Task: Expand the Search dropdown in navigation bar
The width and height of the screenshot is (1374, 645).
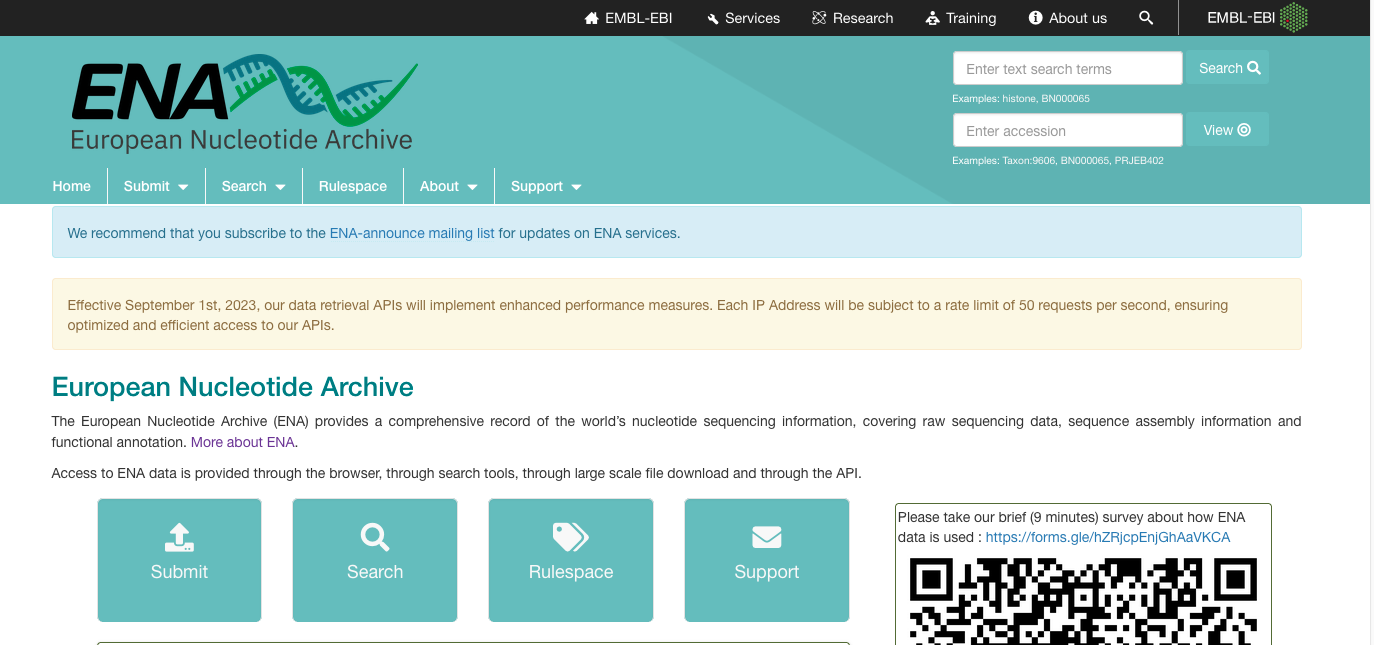Action: 254,186
